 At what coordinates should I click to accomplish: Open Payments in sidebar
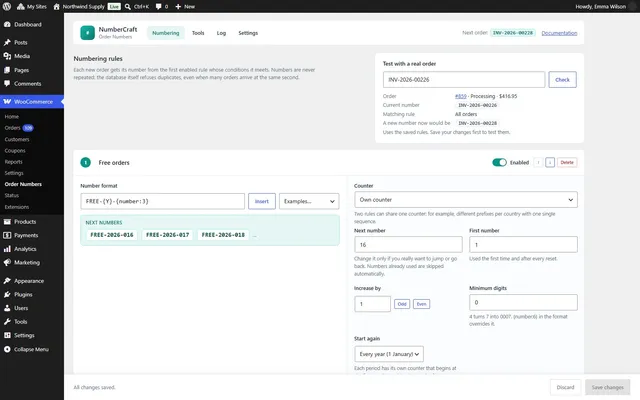point(32,235)
